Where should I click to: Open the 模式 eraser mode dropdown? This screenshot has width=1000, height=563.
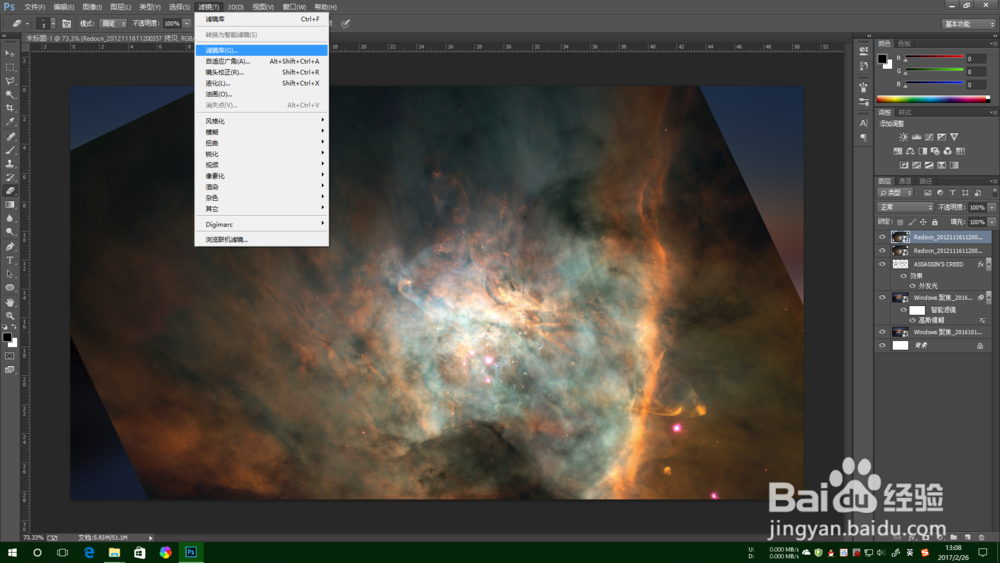pos(113,24)
